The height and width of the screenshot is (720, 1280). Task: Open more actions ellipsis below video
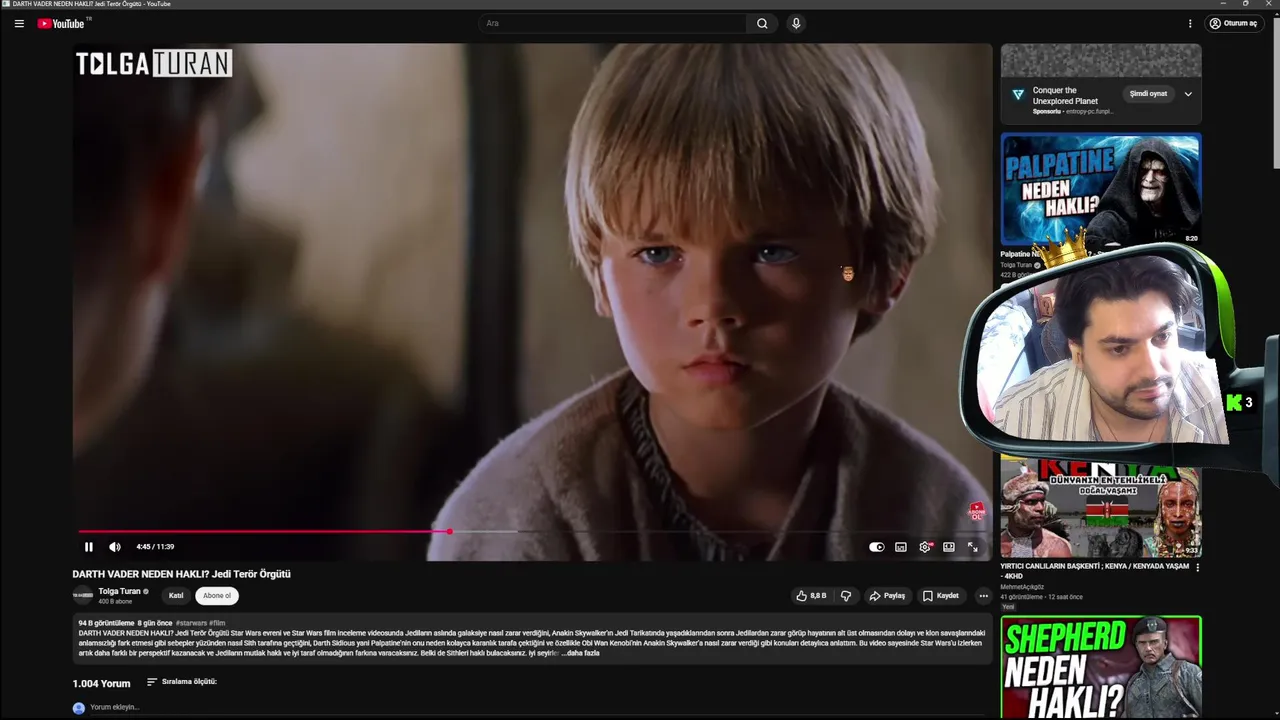click(983, 595)
